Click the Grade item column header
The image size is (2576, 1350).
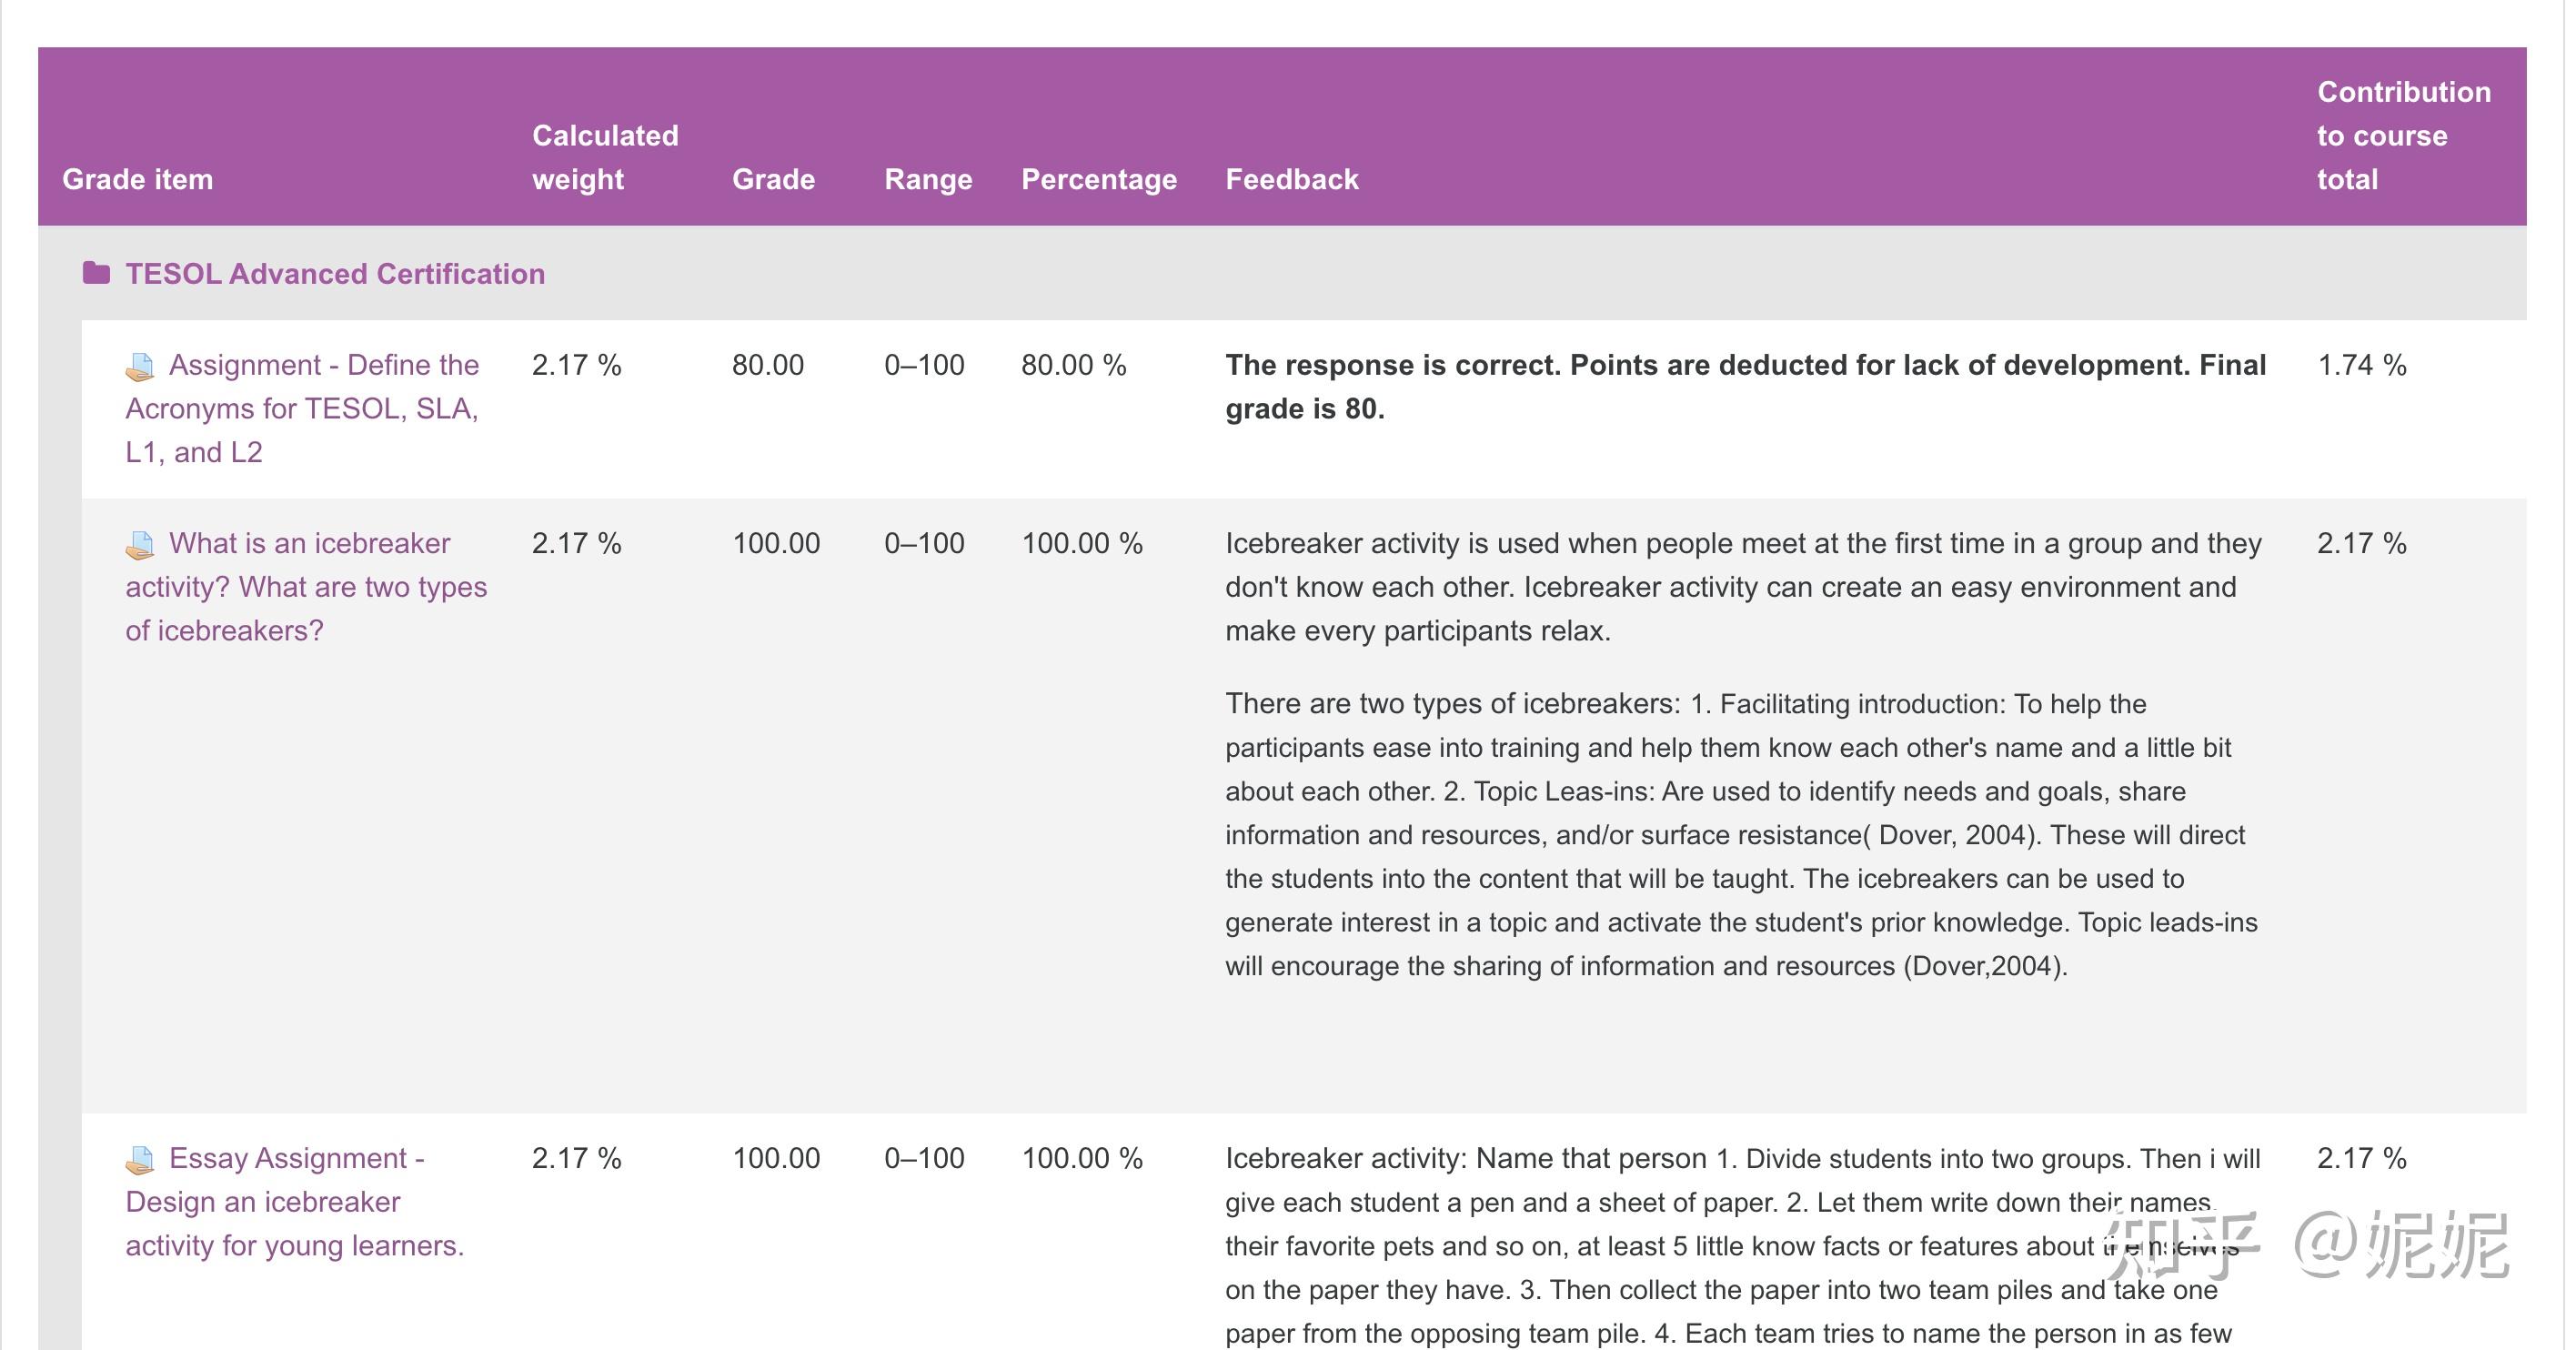pyautogui.click(x=138, y=179)
